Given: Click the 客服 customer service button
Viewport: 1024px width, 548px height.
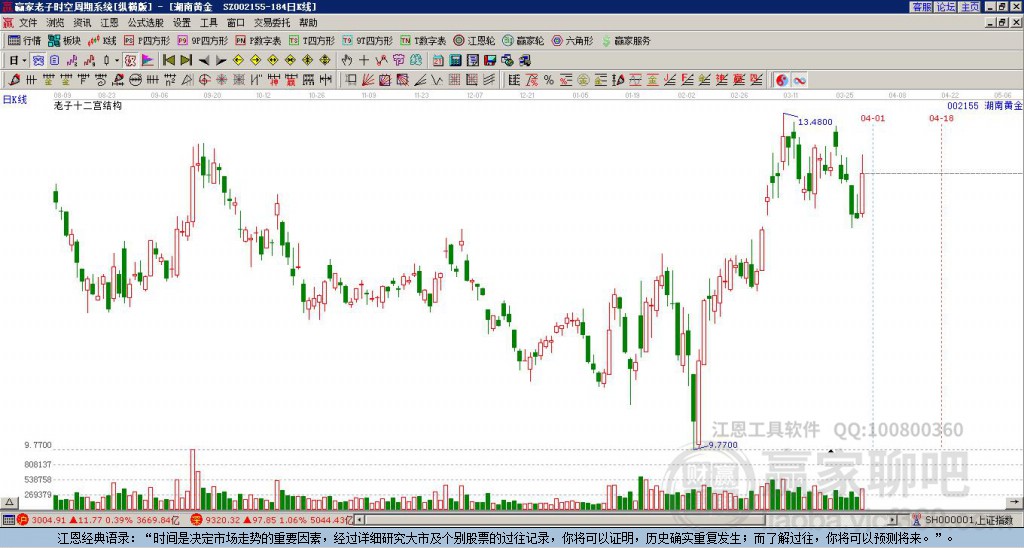Looking at the screenshot, I should (x=921, y=7).
